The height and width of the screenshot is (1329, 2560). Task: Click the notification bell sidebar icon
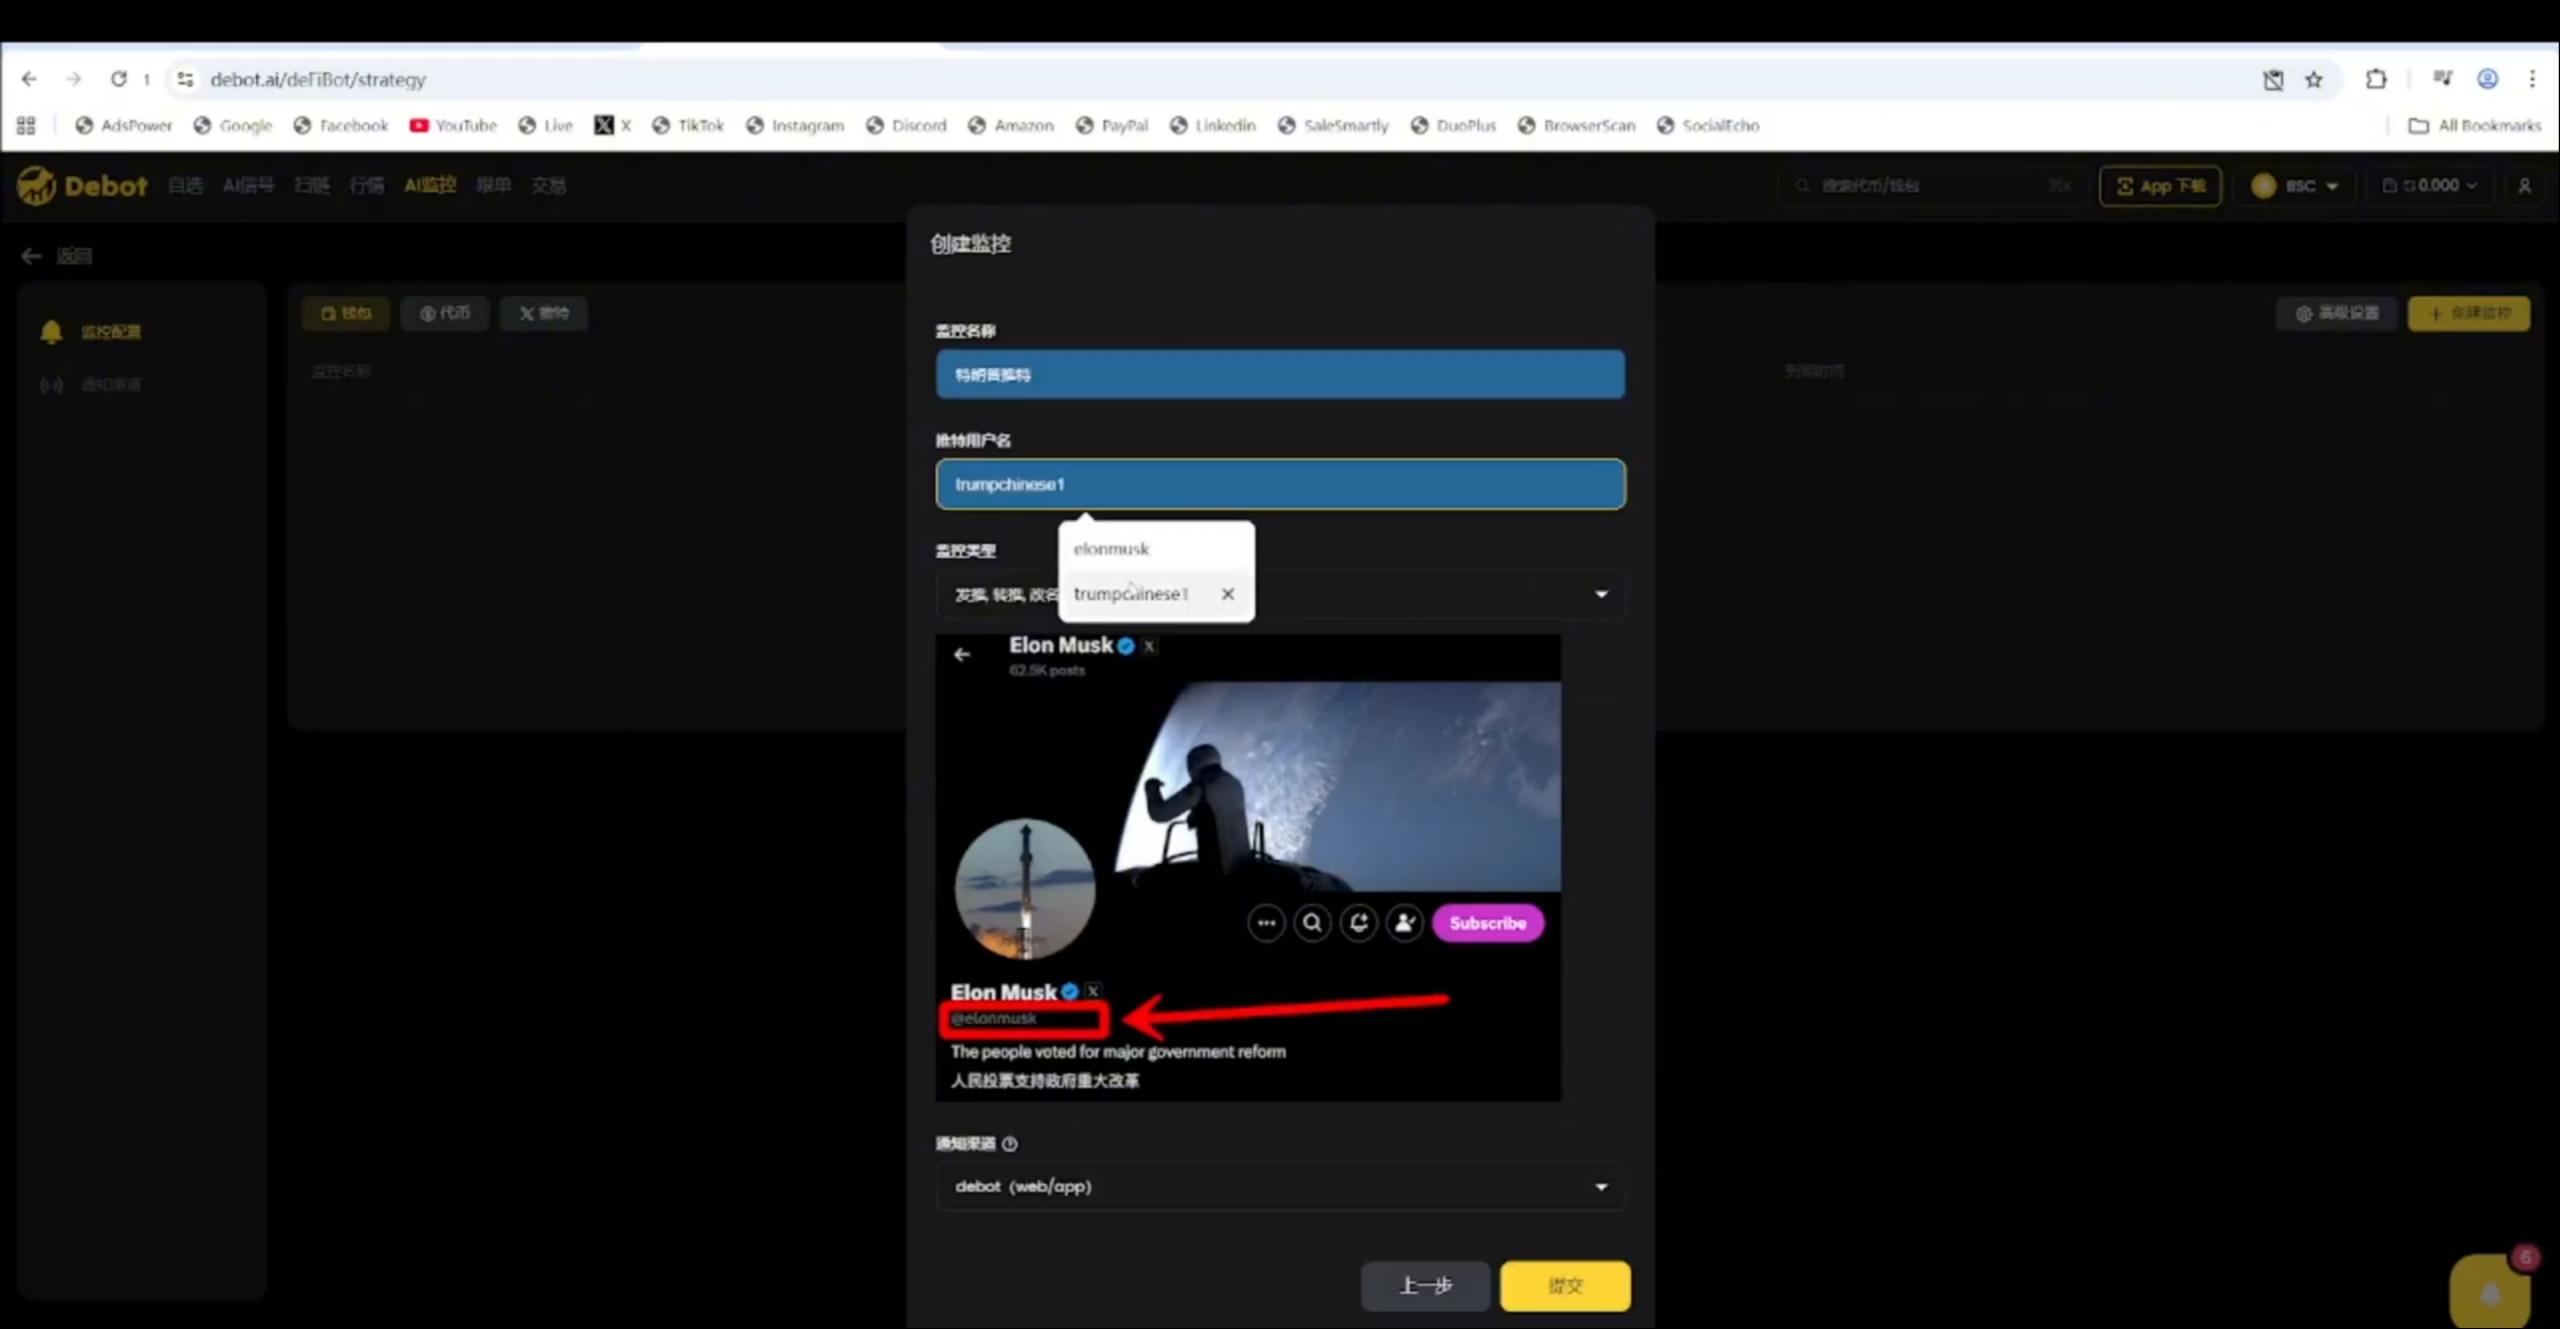[51, 332]
